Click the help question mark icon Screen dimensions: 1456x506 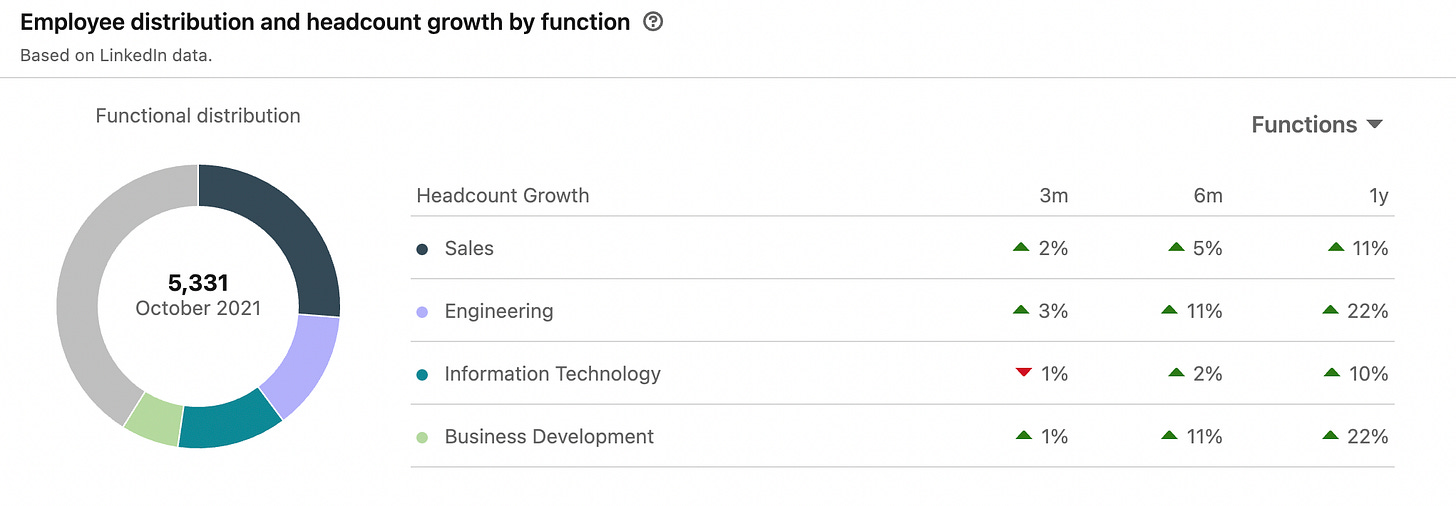pos(653,22)
